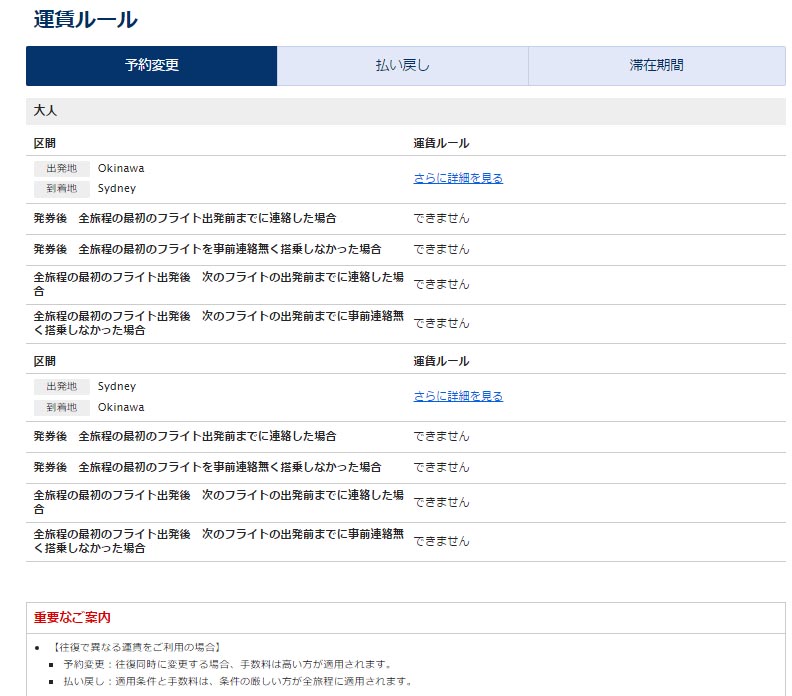Viewport: 792px width, 696px height.
Task: Open さらに詳細を見る for Okinawa to Sydney
Action: [x=458, y=178]
